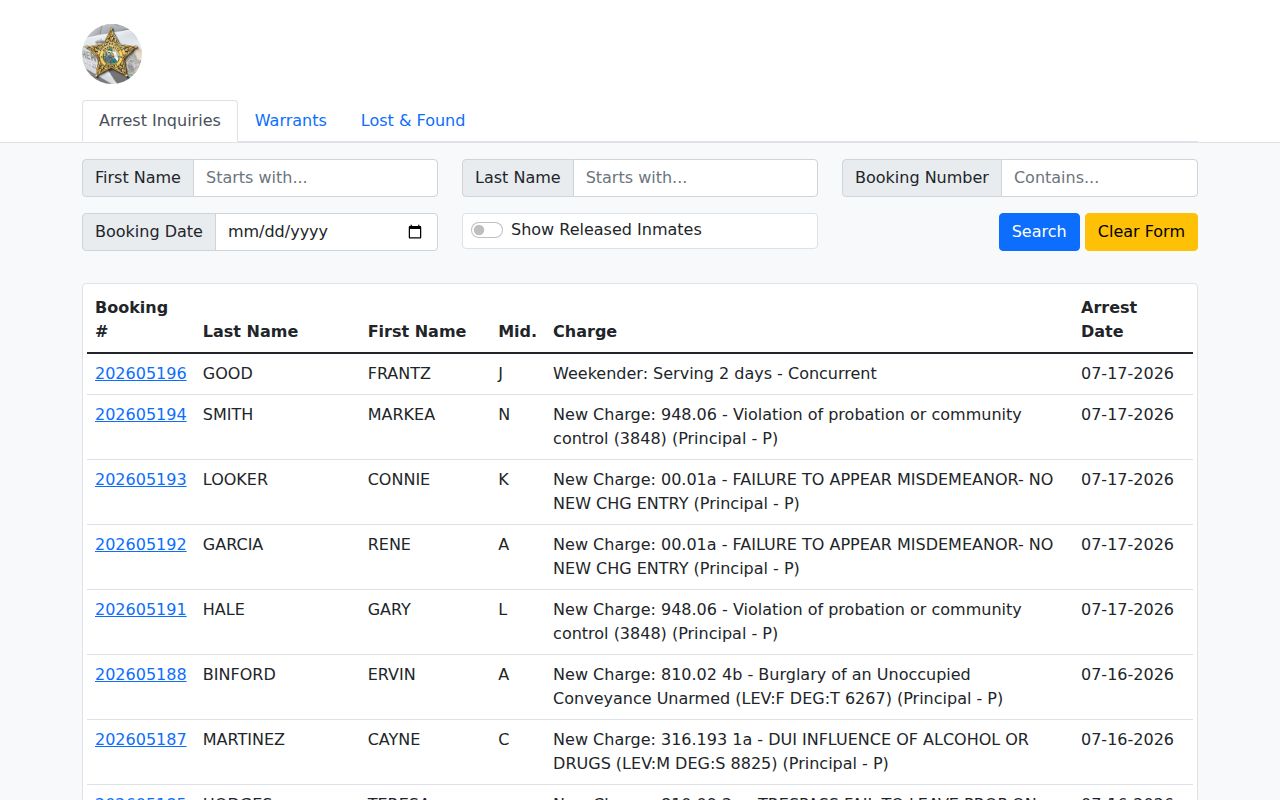Switch to the Arrest Inquiries tab
Image resolution: width=1280 pixels, height=800 pixels.
pos(160,121)
